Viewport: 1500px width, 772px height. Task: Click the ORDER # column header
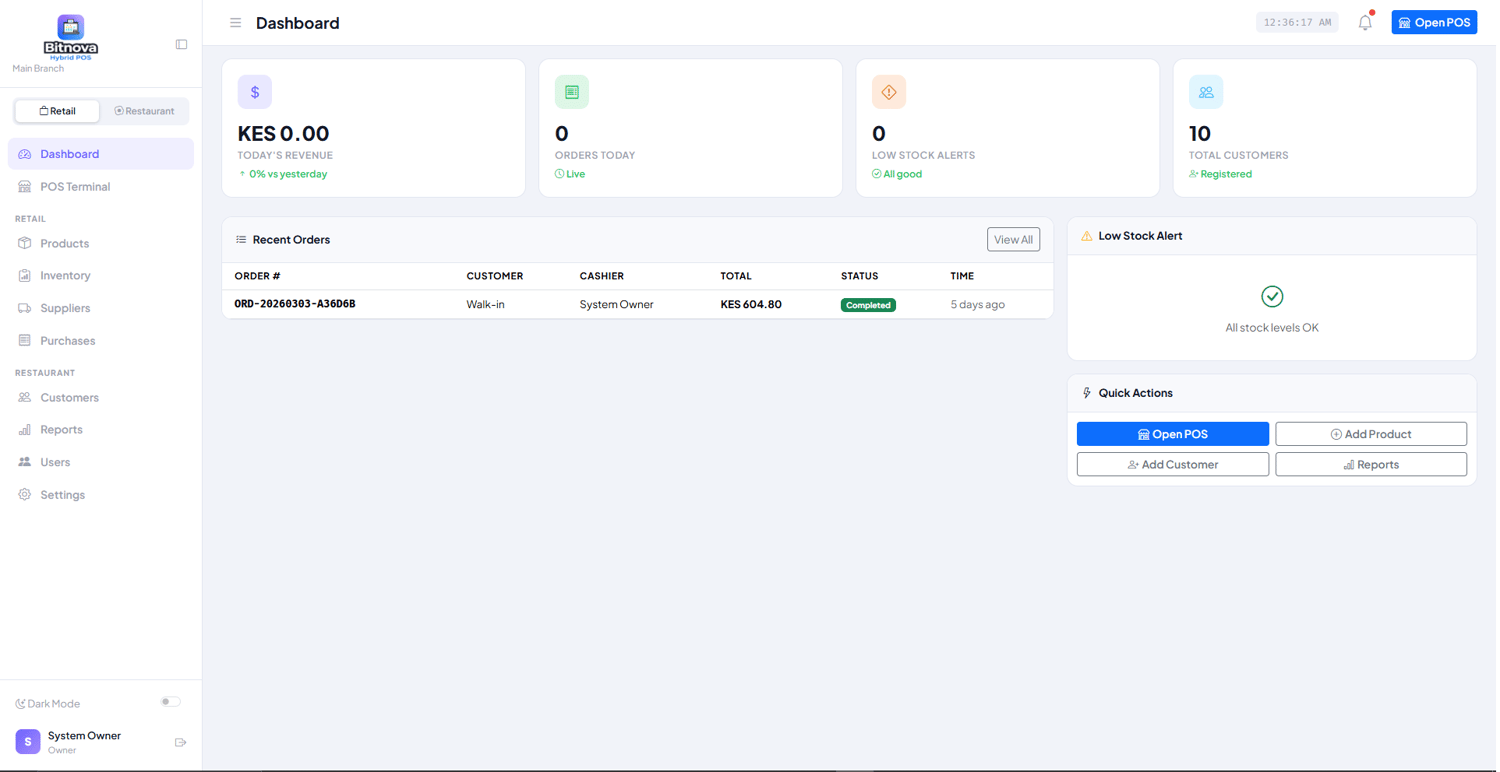click(257, 276)
